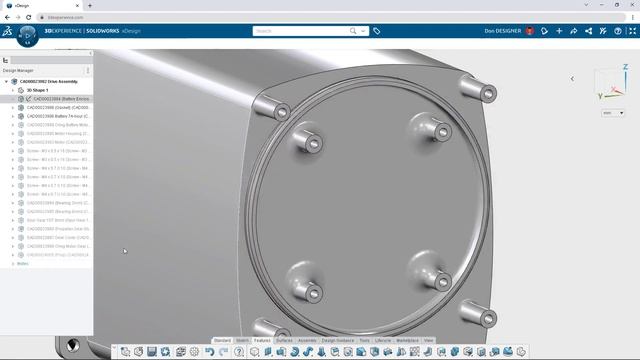This screenshot has height=360, width=640.
Task: Click the cube outline icon after help
Action: 254,351
